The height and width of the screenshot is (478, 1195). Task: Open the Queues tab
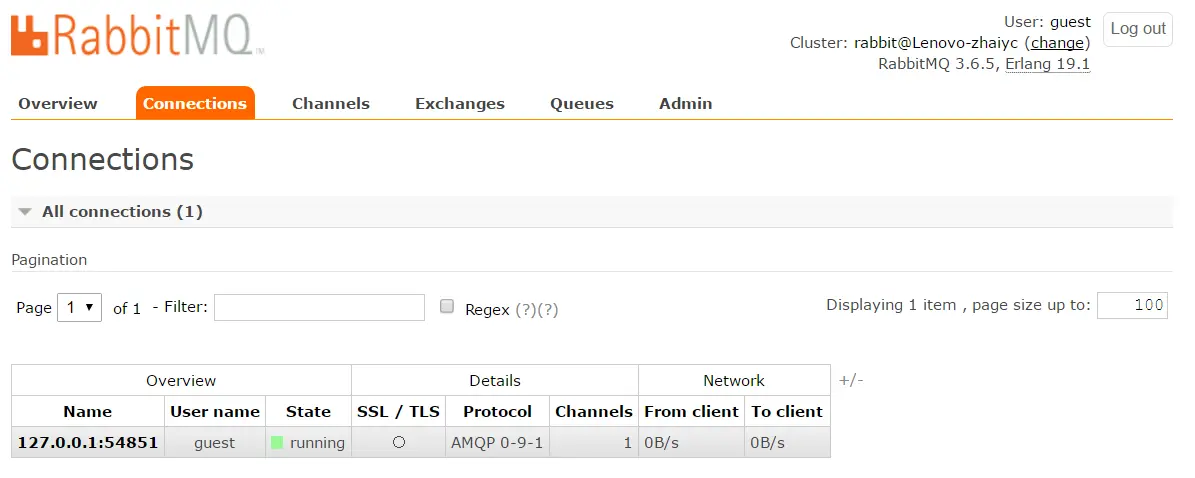point(581,104)
